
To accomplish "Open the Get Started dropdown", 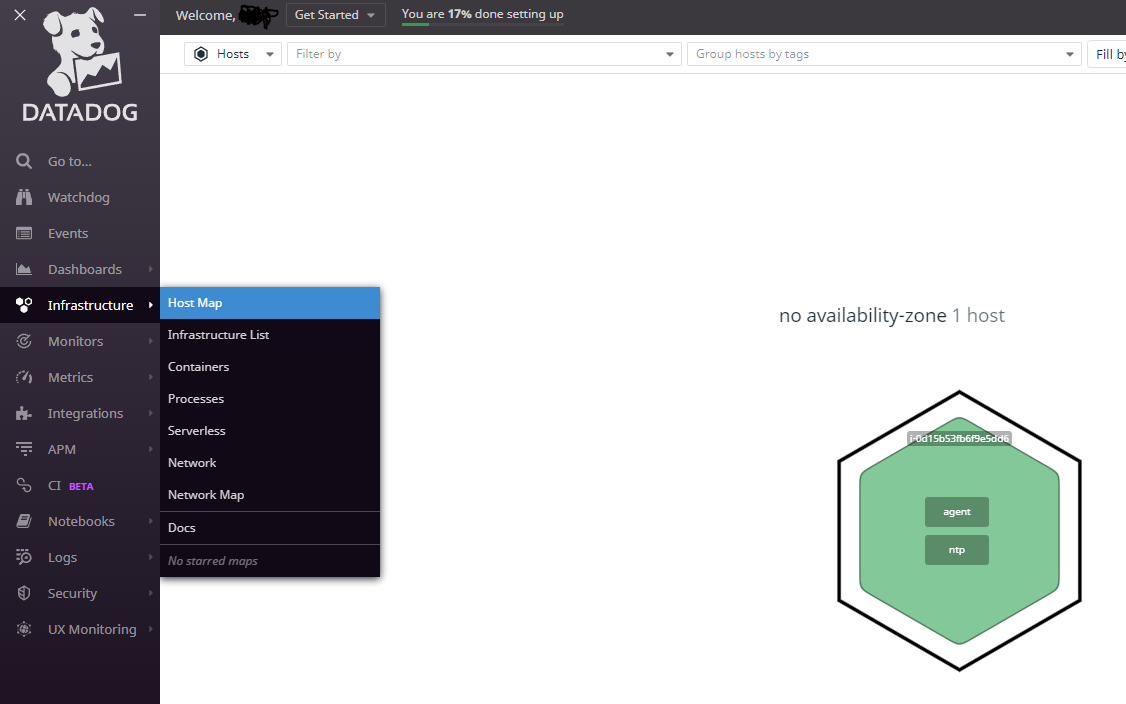I will (335, 14).
